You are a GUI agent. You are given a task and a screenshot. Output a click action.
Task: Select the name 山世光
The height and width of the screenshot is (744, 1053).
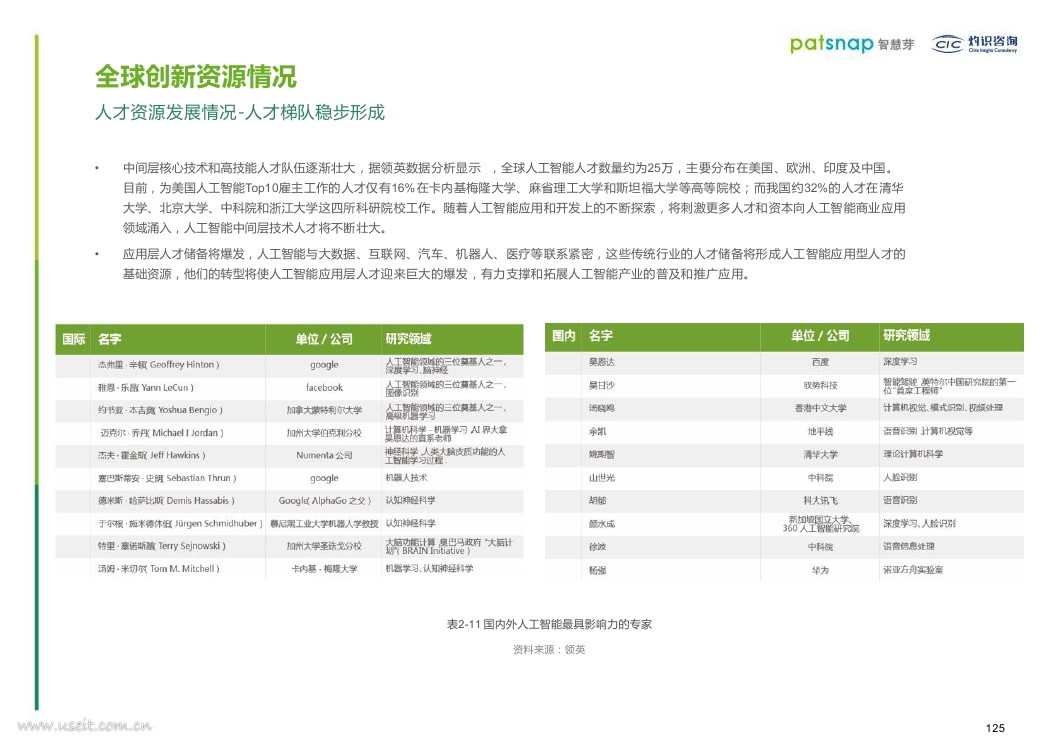point(602,478)
